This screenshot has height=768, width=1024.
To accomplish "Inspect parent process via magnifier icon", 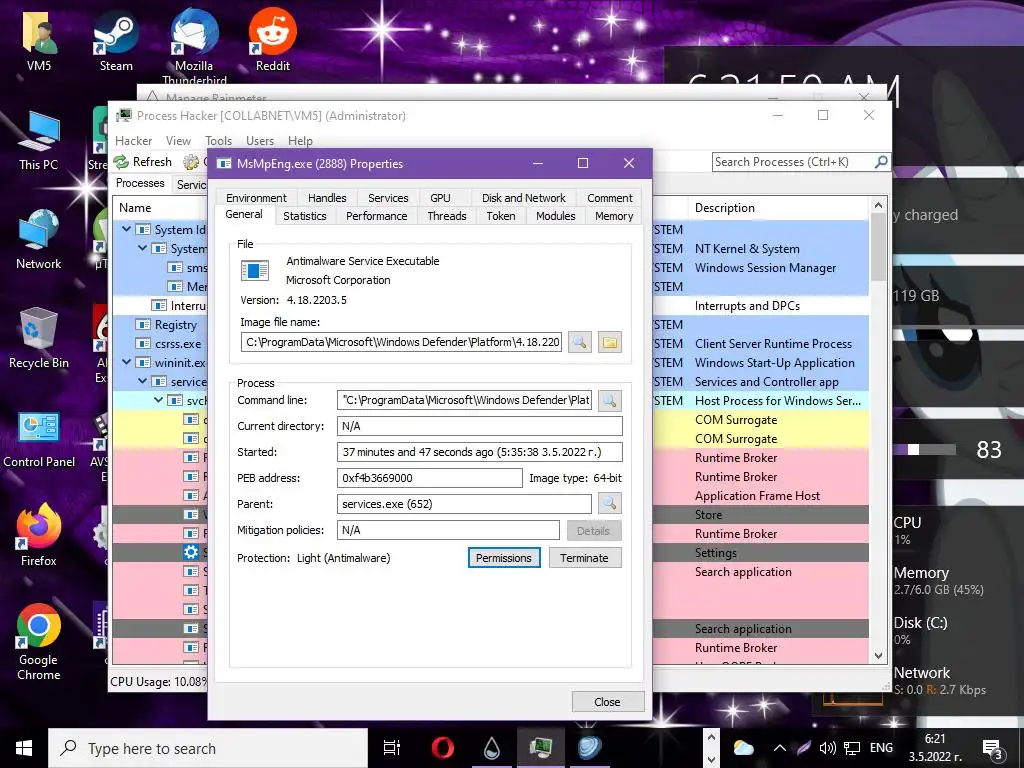I will [609, 504].
